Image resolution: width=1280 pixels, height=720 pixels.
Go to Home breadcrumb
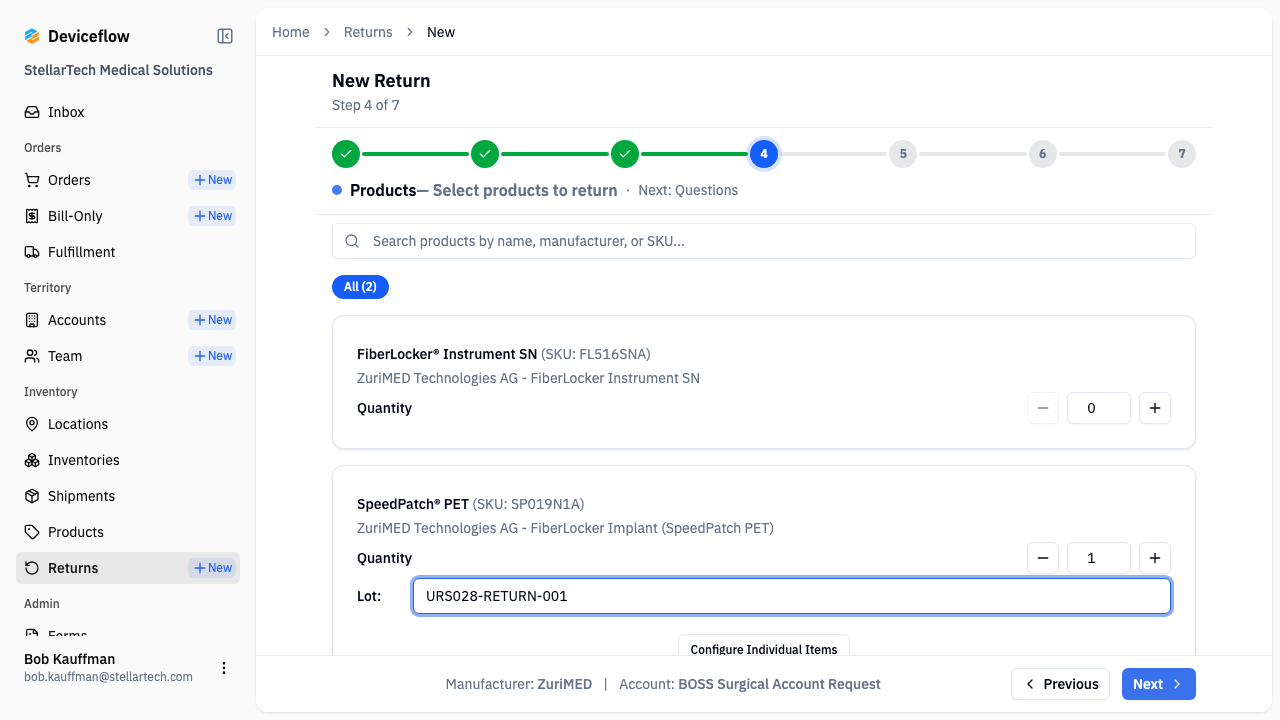pyautogui.click(x=291, y=32)
